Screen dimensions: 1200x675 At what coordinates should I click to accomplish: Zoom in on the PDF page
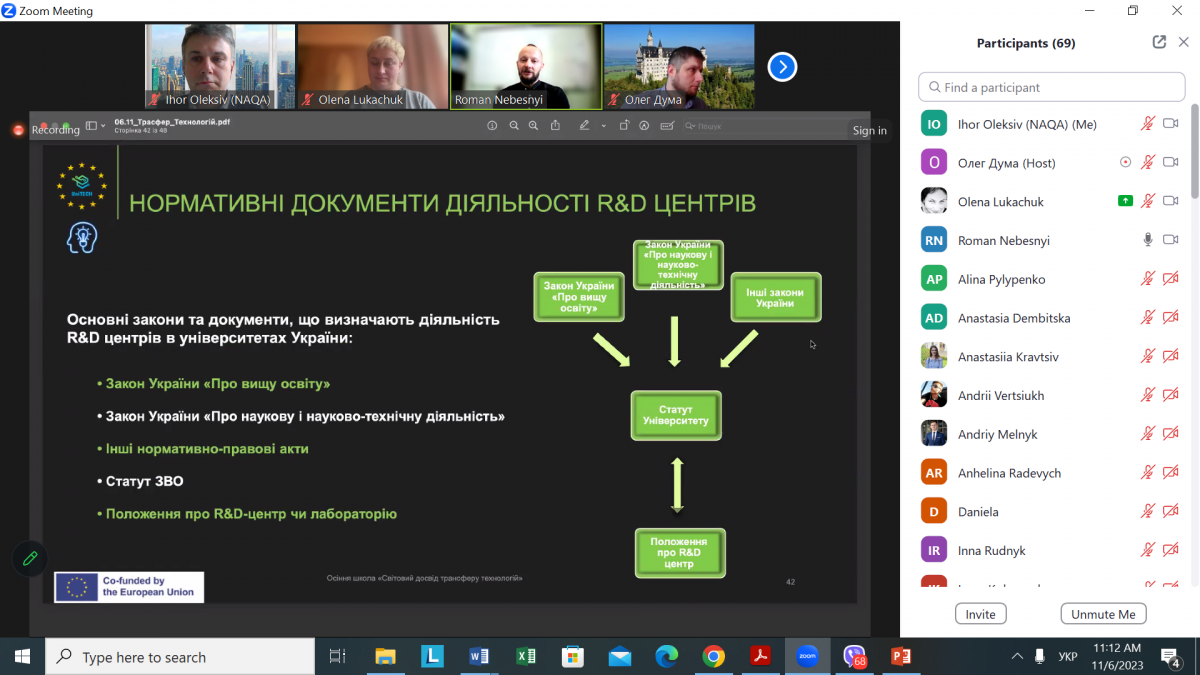click(x=533, y=126)
